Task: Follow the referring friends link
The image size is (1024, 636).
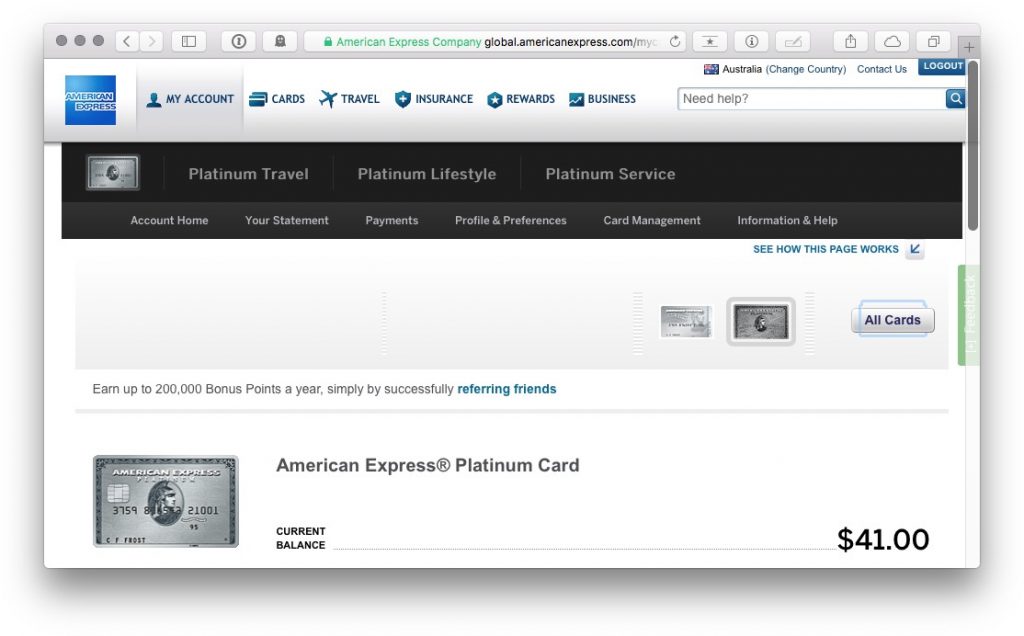Action: 506,389
